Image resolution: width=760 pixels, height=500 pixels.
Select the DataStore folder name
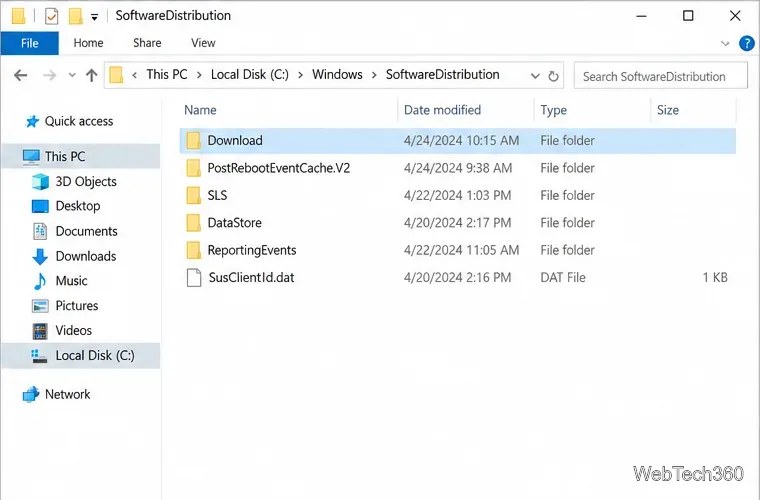coord(235,223)
